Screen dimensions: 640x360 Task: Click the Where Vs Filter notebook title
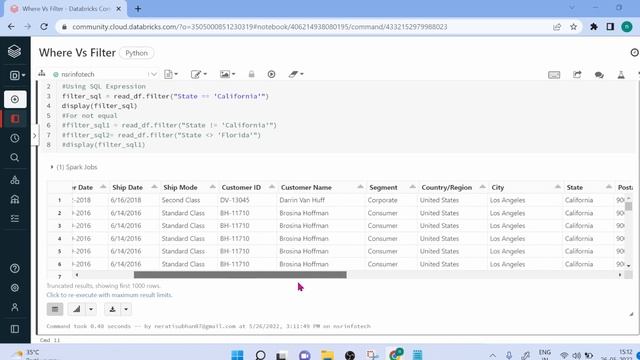(77, 53)
